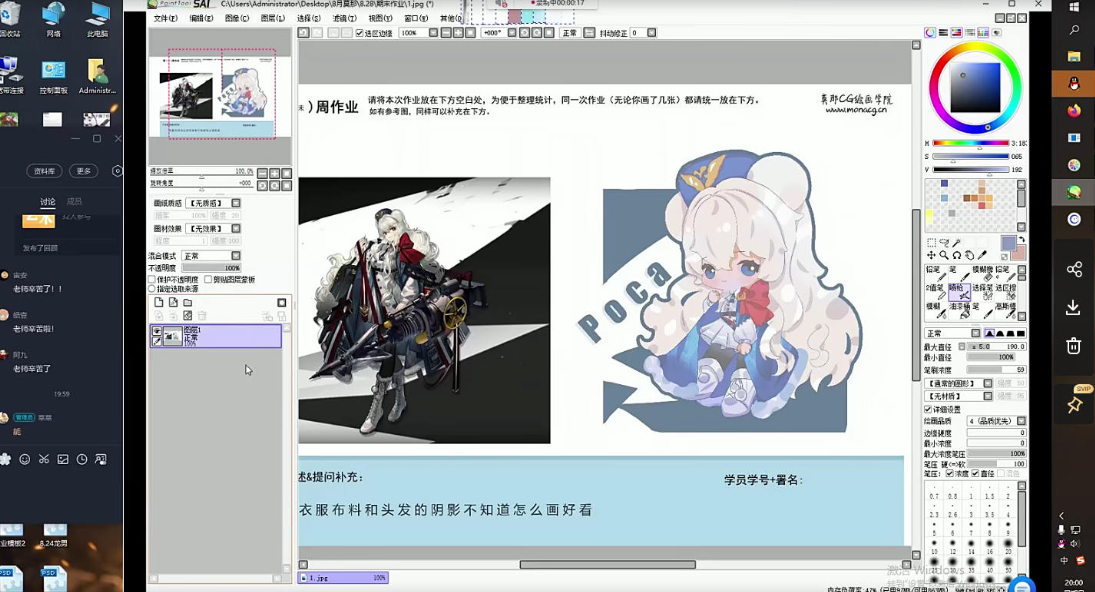Open the 绘画品质 quality dropdown
Screen dimensions: 1095x592
[1021, 421]
